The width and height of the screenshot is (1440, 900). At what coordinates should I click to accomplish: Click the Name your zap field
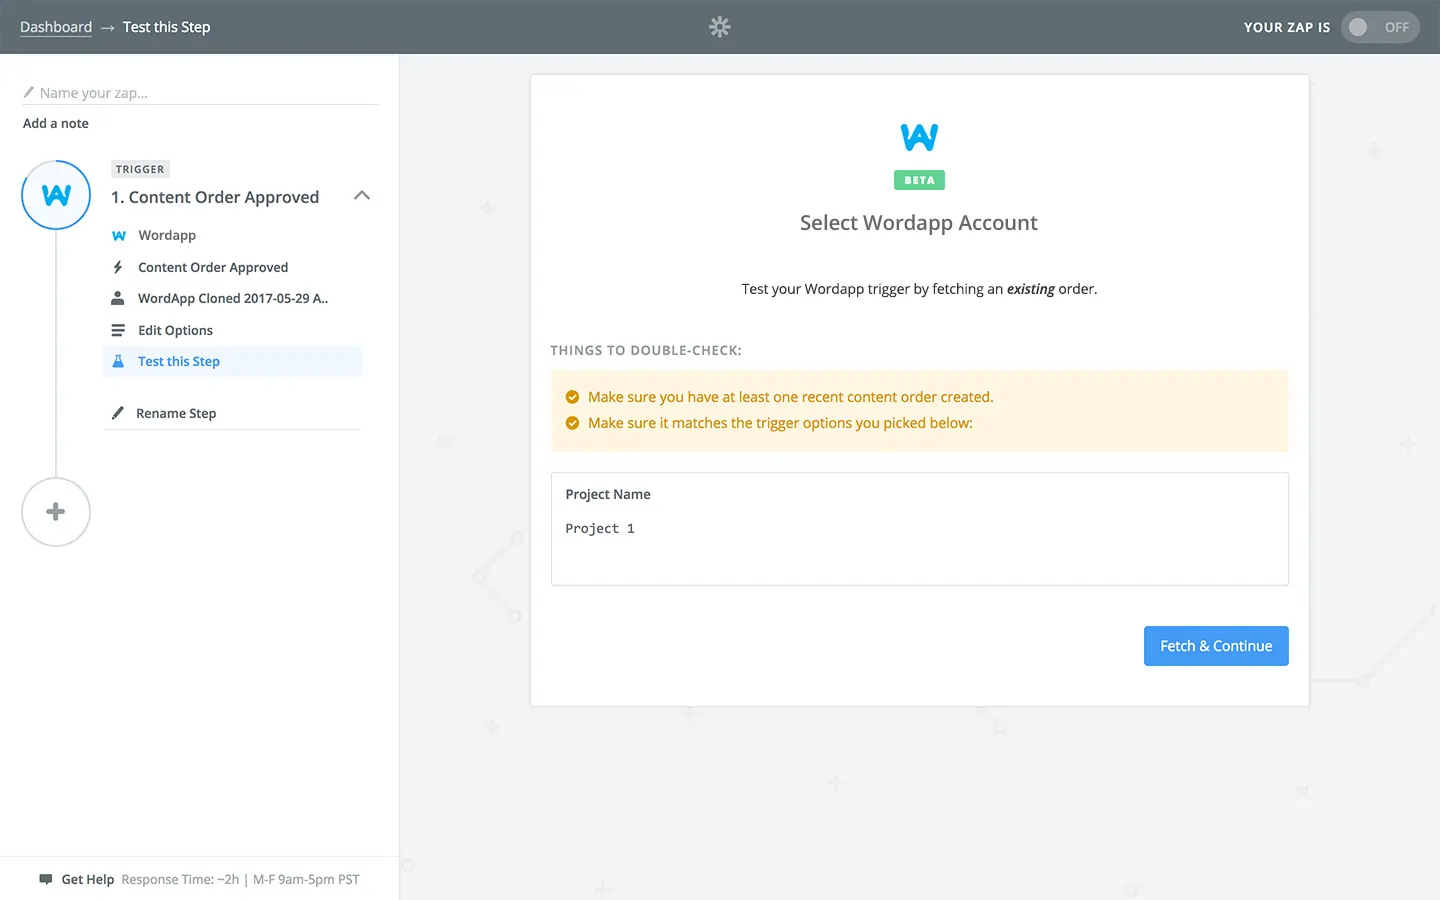pyautogui.click(x=200, y=93)
